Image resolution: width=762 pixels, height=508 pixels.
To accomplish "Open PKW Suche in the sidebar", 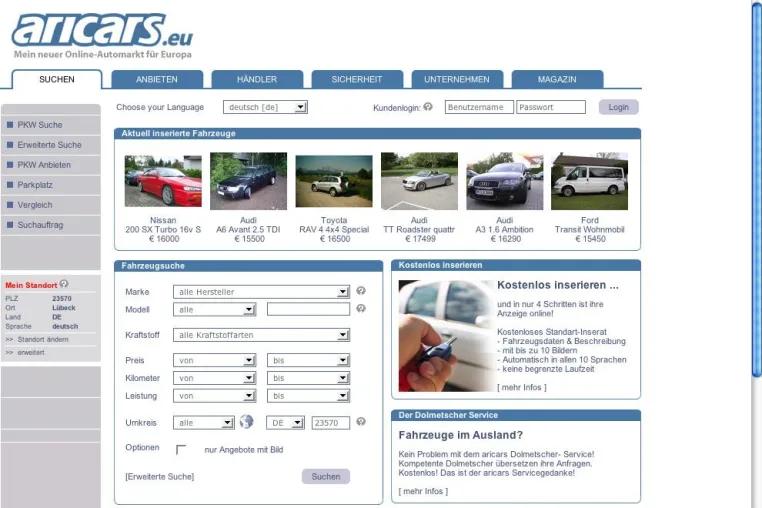I will click(51, 125).
